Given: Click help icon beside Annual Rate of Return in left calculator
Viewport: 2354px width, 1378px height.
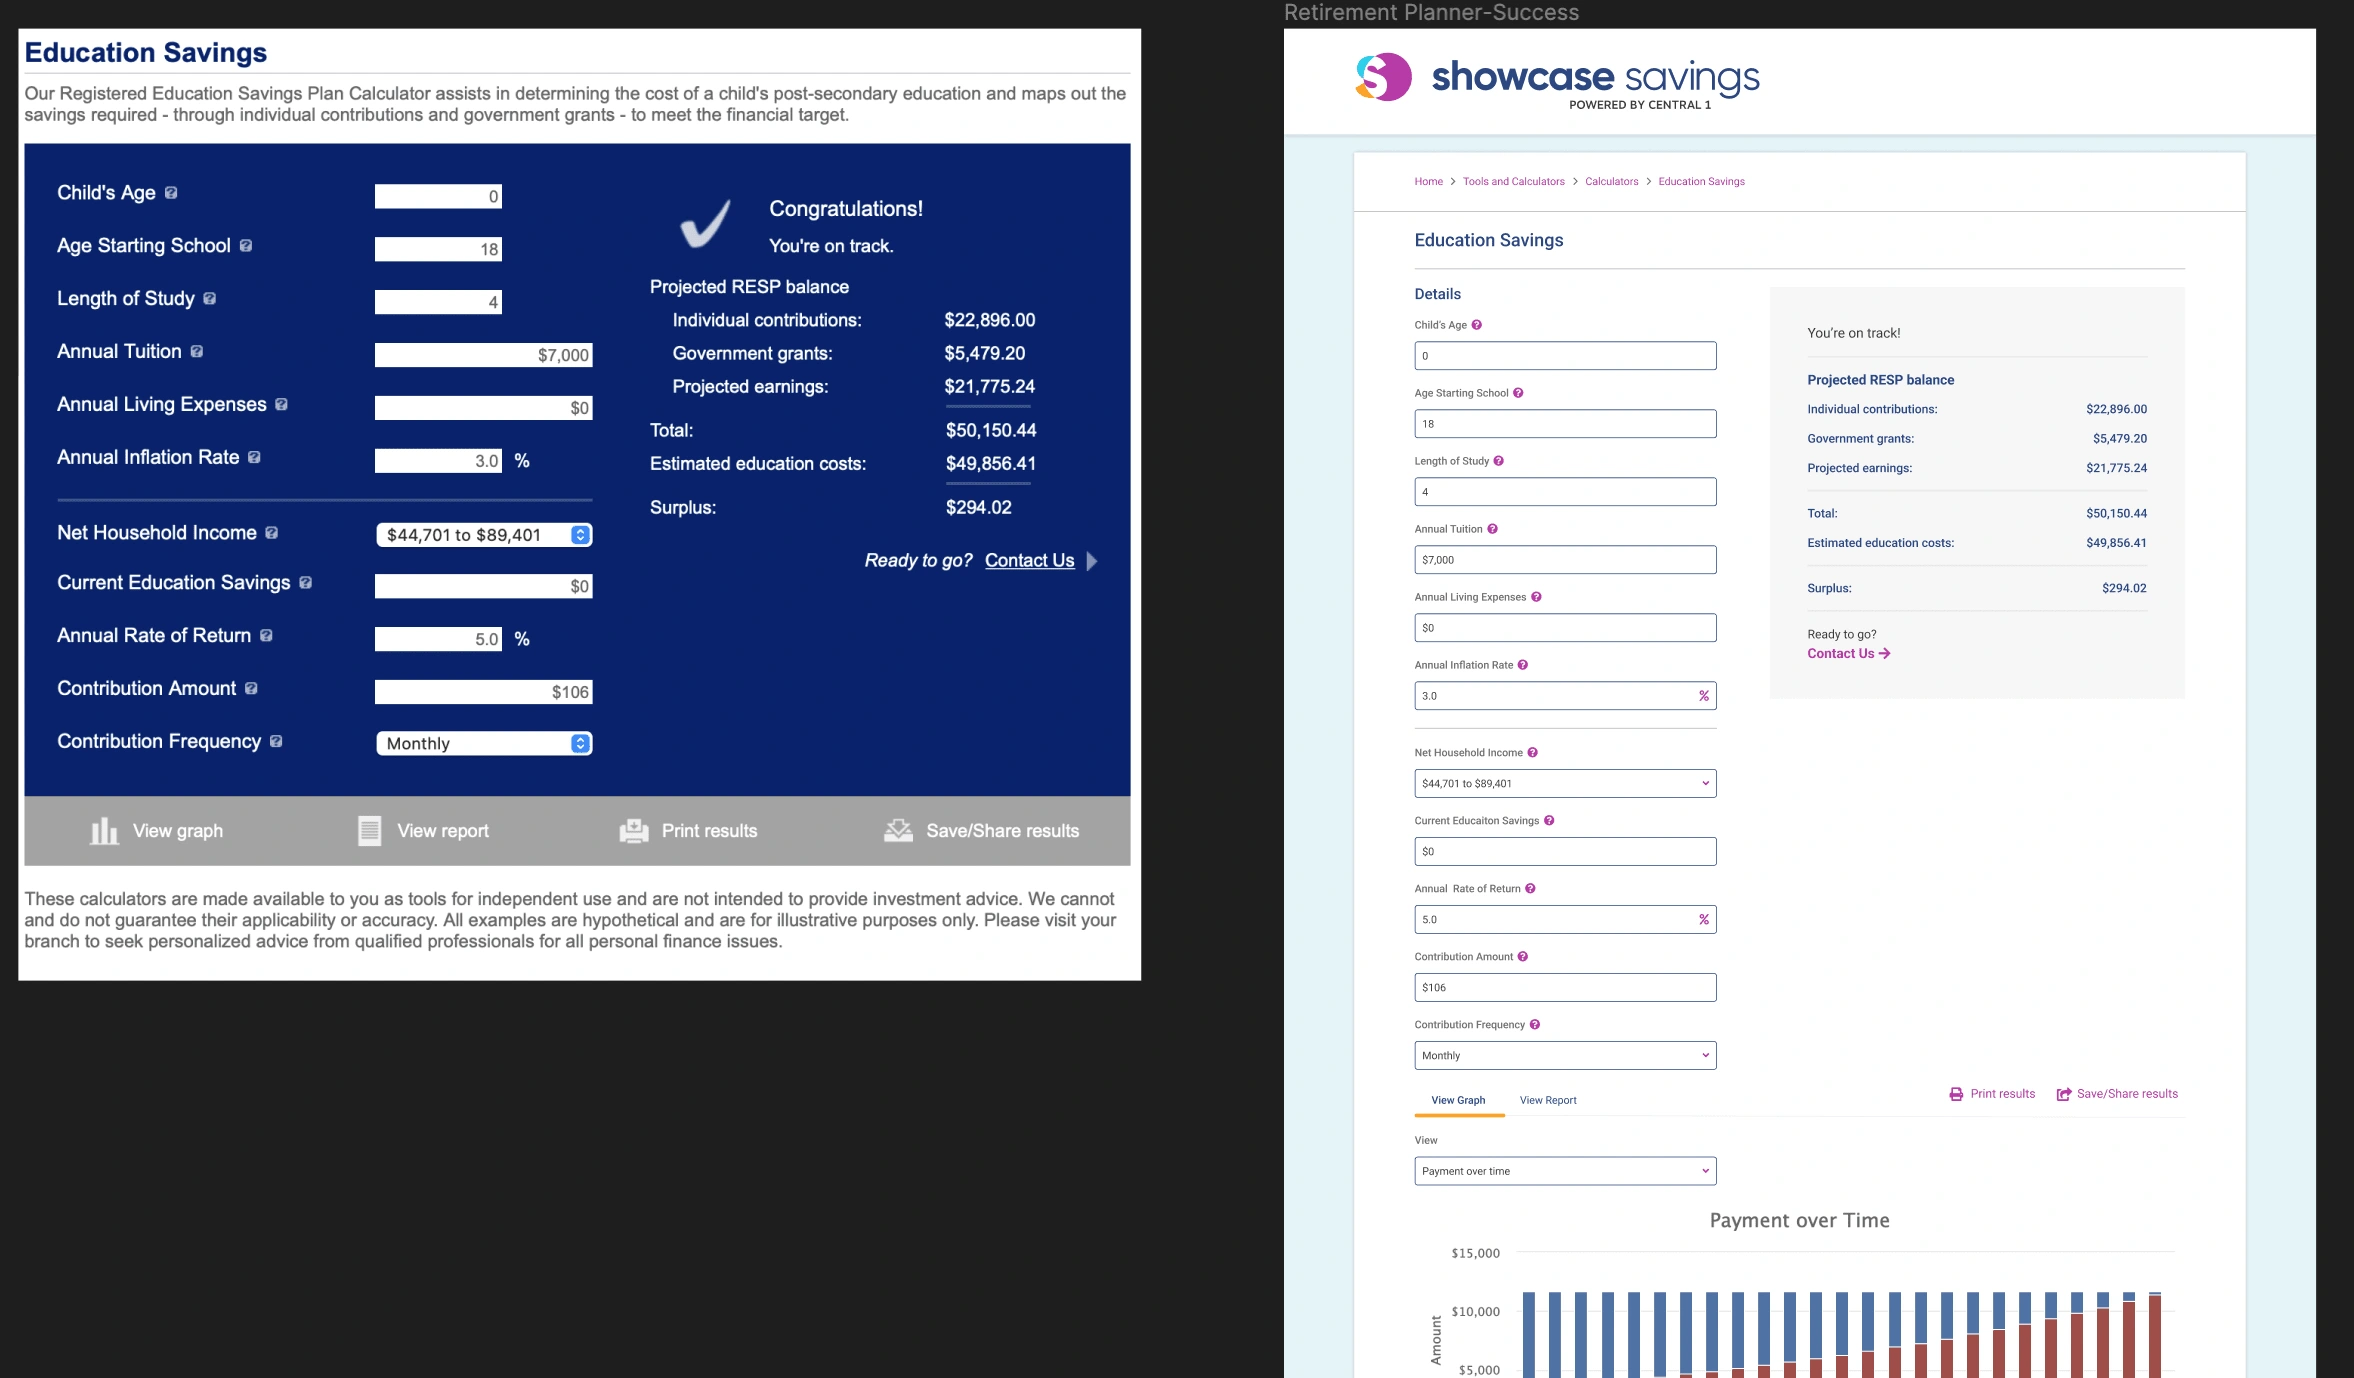Looking at the screenshot, I should click(266, 636).
